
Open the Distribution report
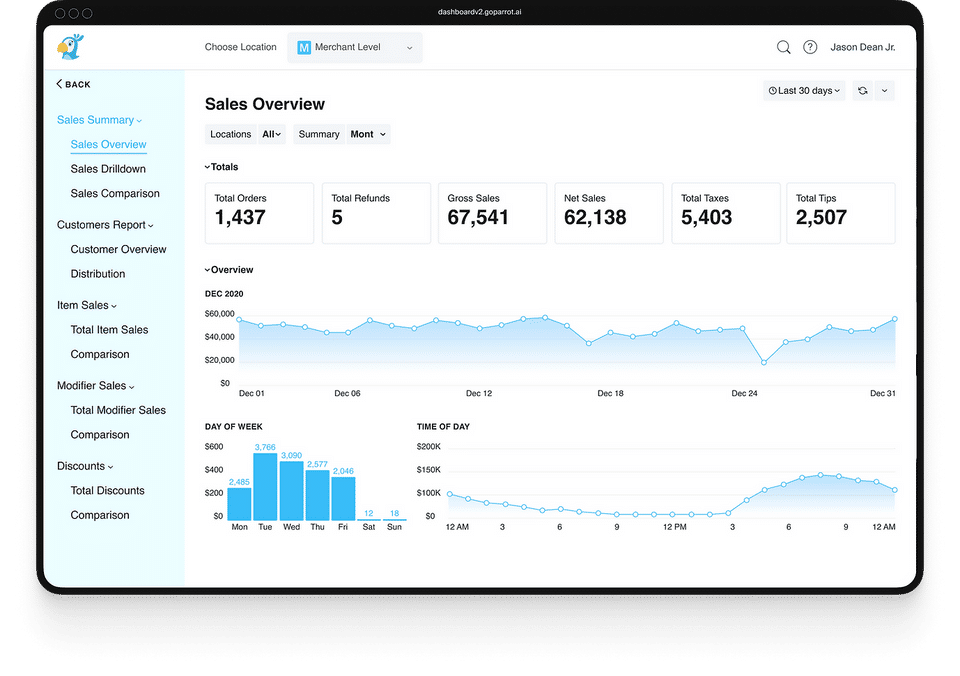pyautogui.click(x=97, y=274)
